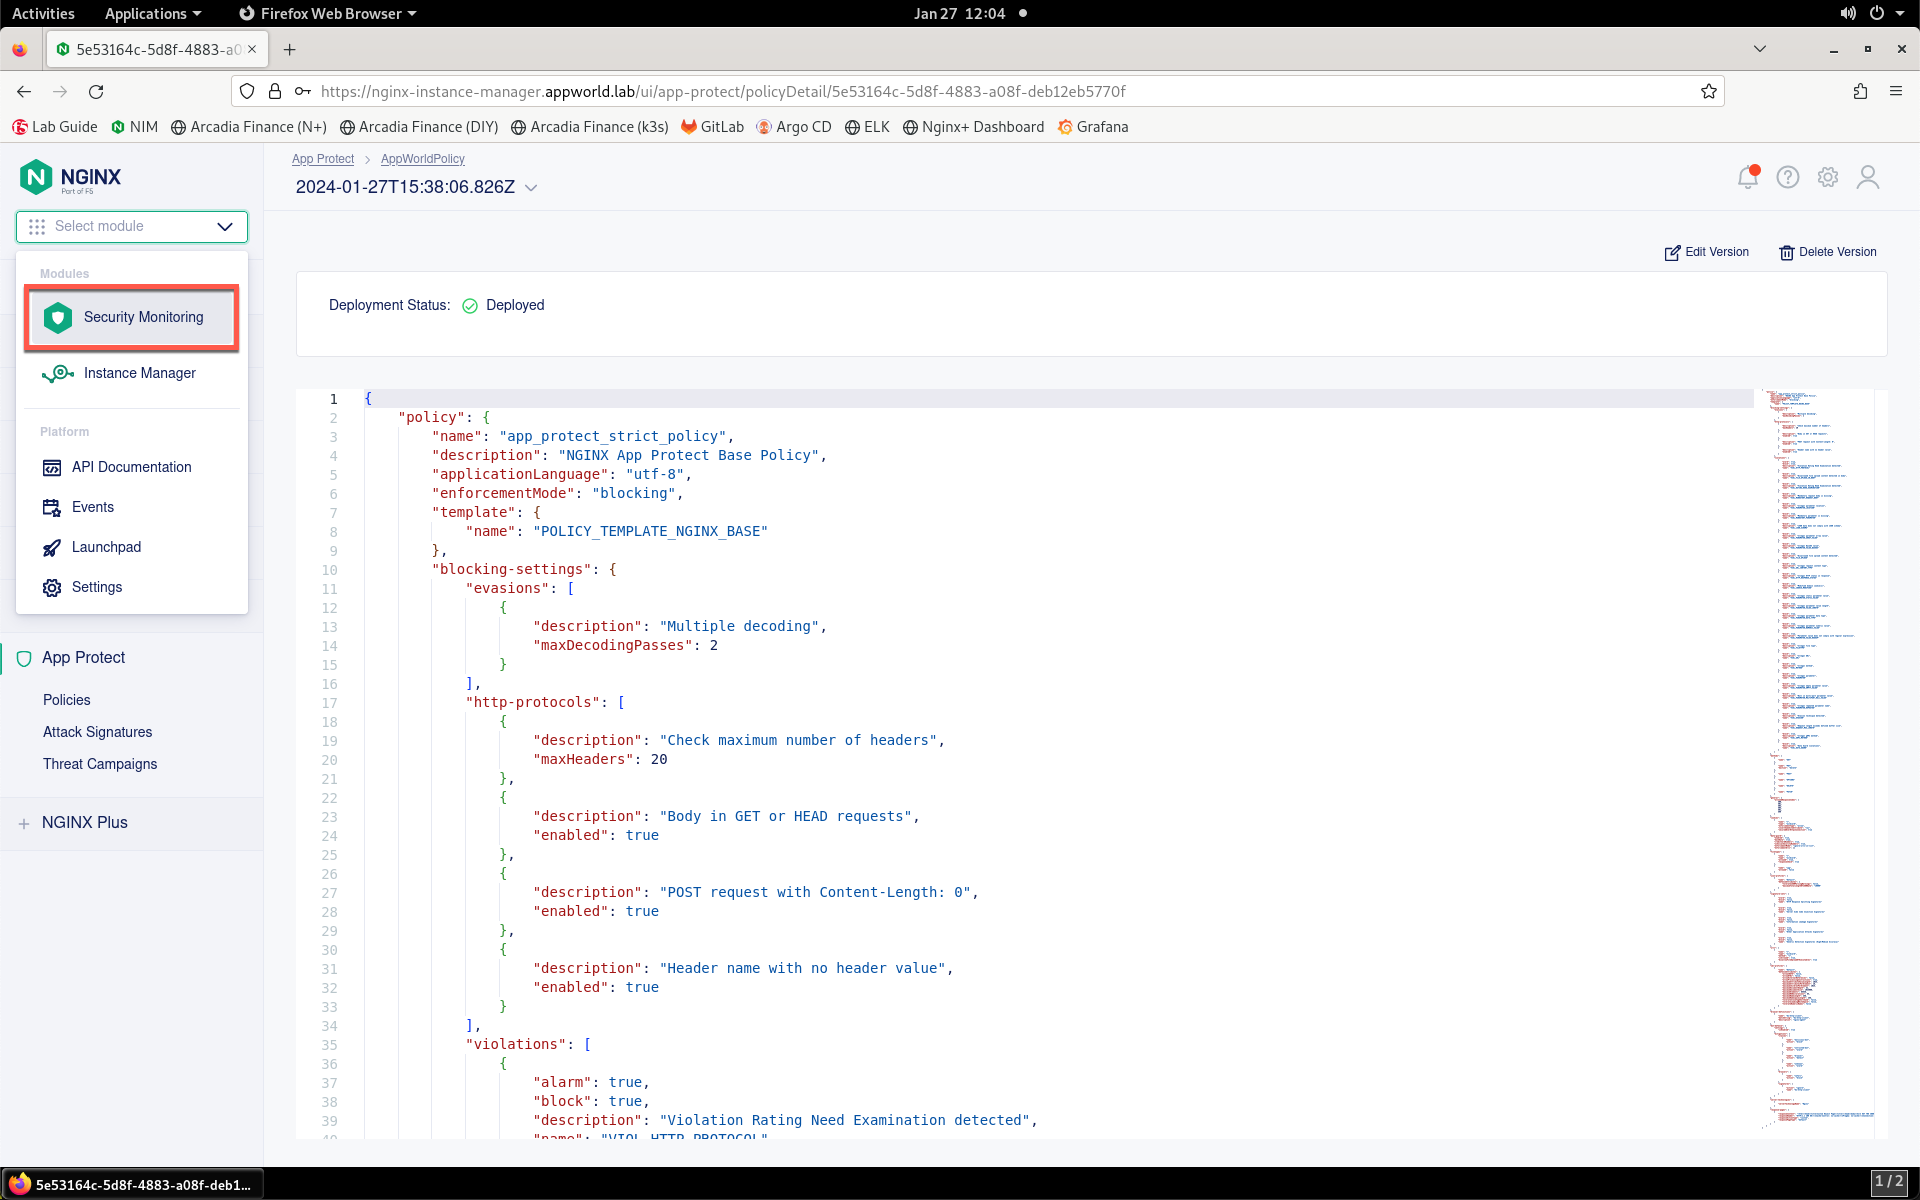The height and width of the screenshot is (1200, 1920).
Task: Expand the policy version dropdown chevron
Action: (x=531, y=188)
